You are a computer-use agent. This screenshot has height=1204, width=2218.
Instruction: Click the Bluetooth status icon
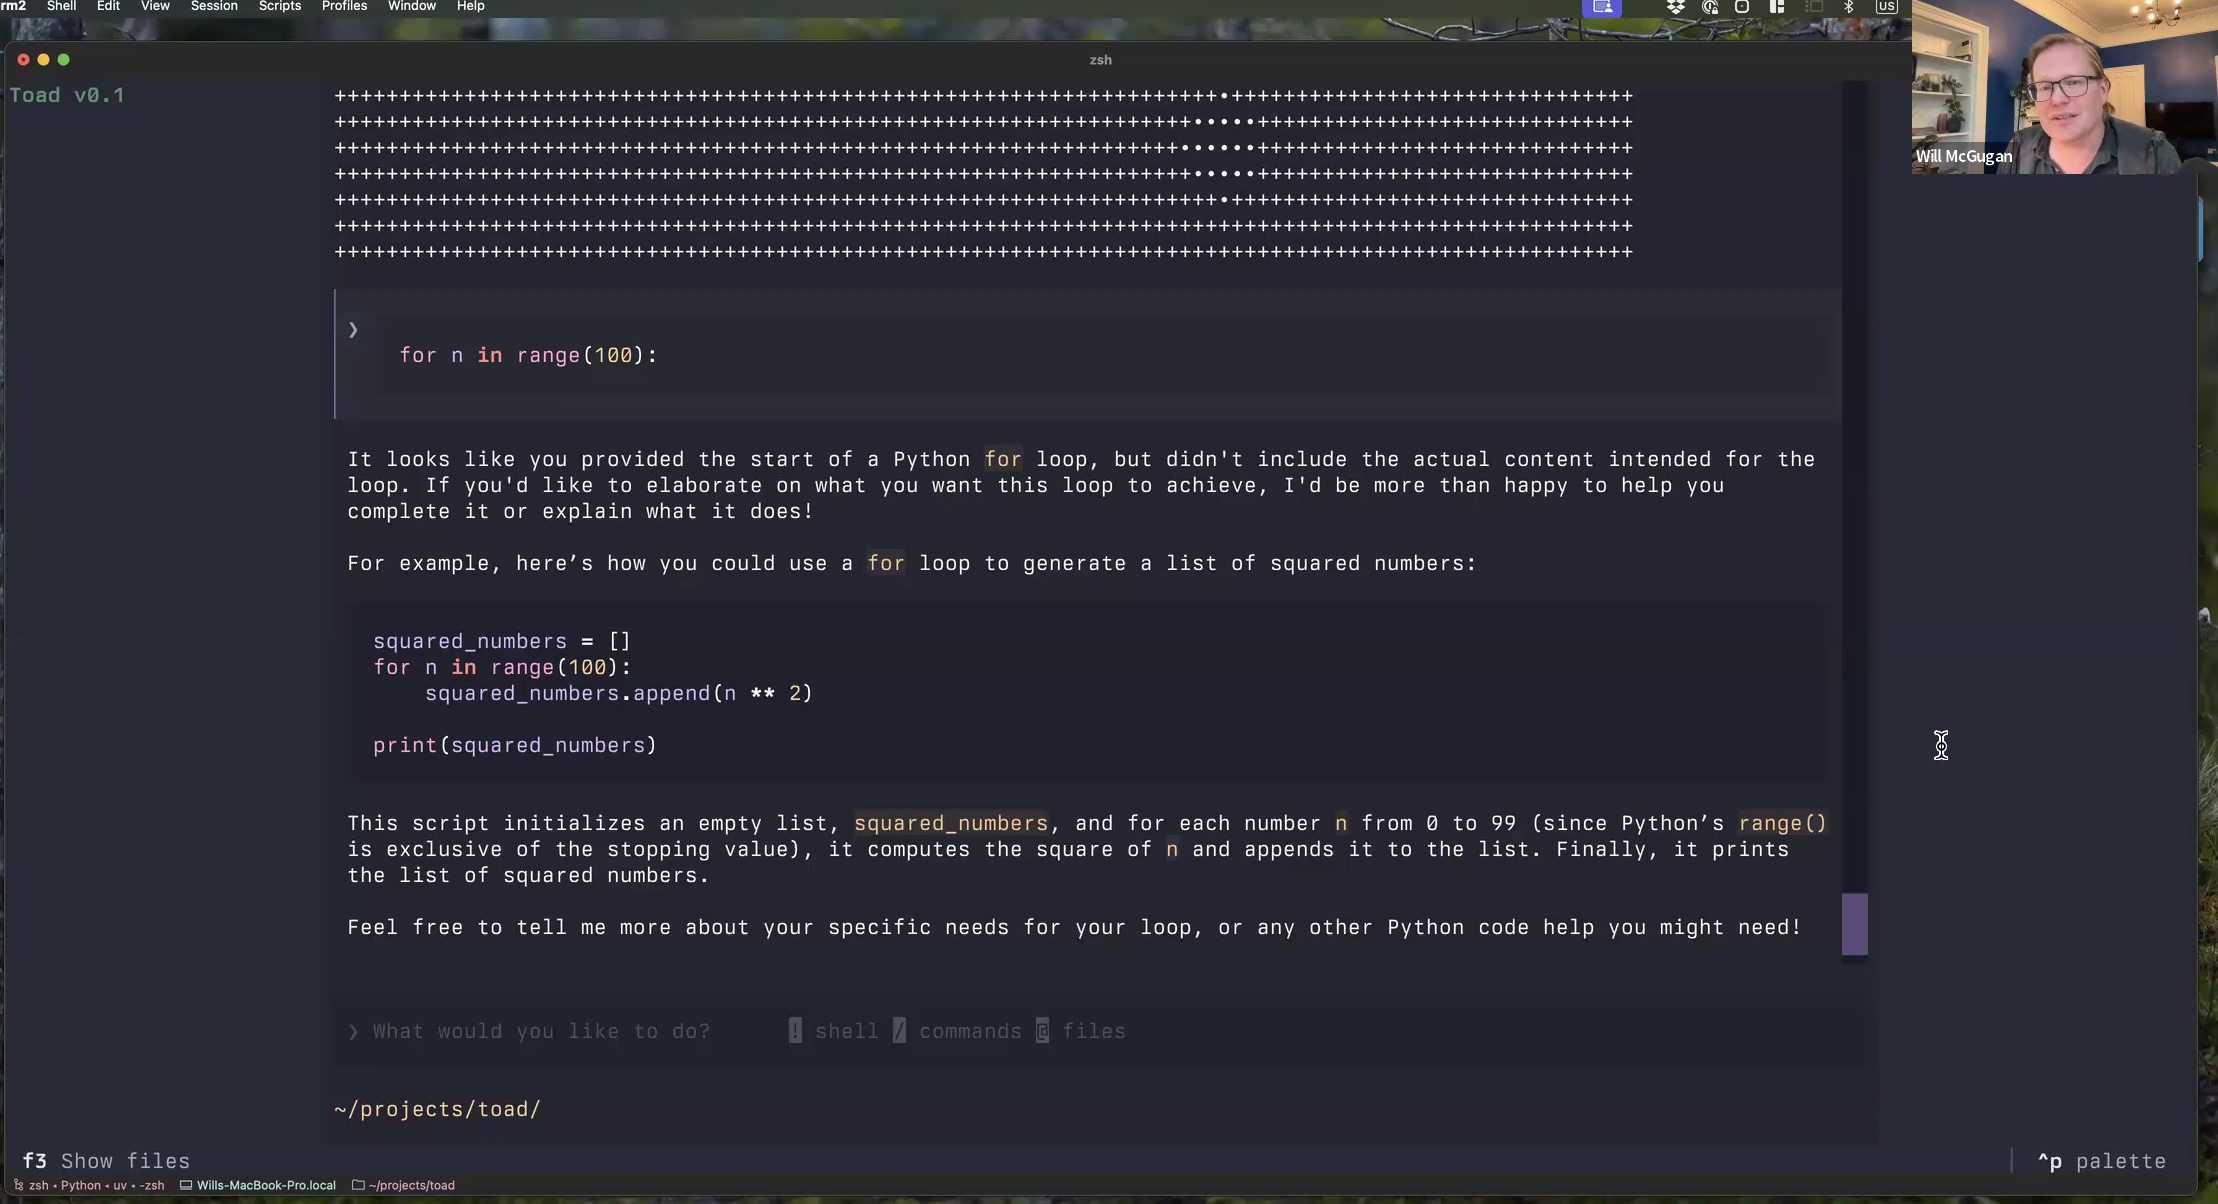[1849, 7]
